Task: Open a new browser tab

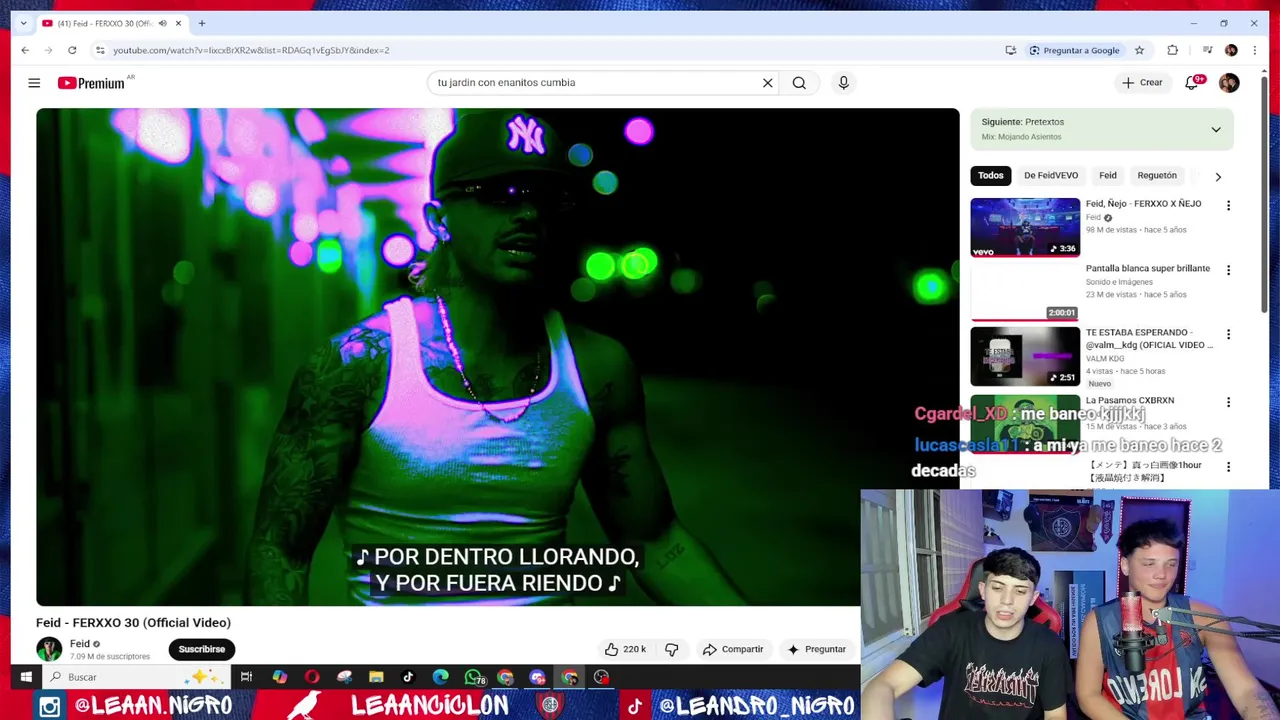Action: click(202, 23)
